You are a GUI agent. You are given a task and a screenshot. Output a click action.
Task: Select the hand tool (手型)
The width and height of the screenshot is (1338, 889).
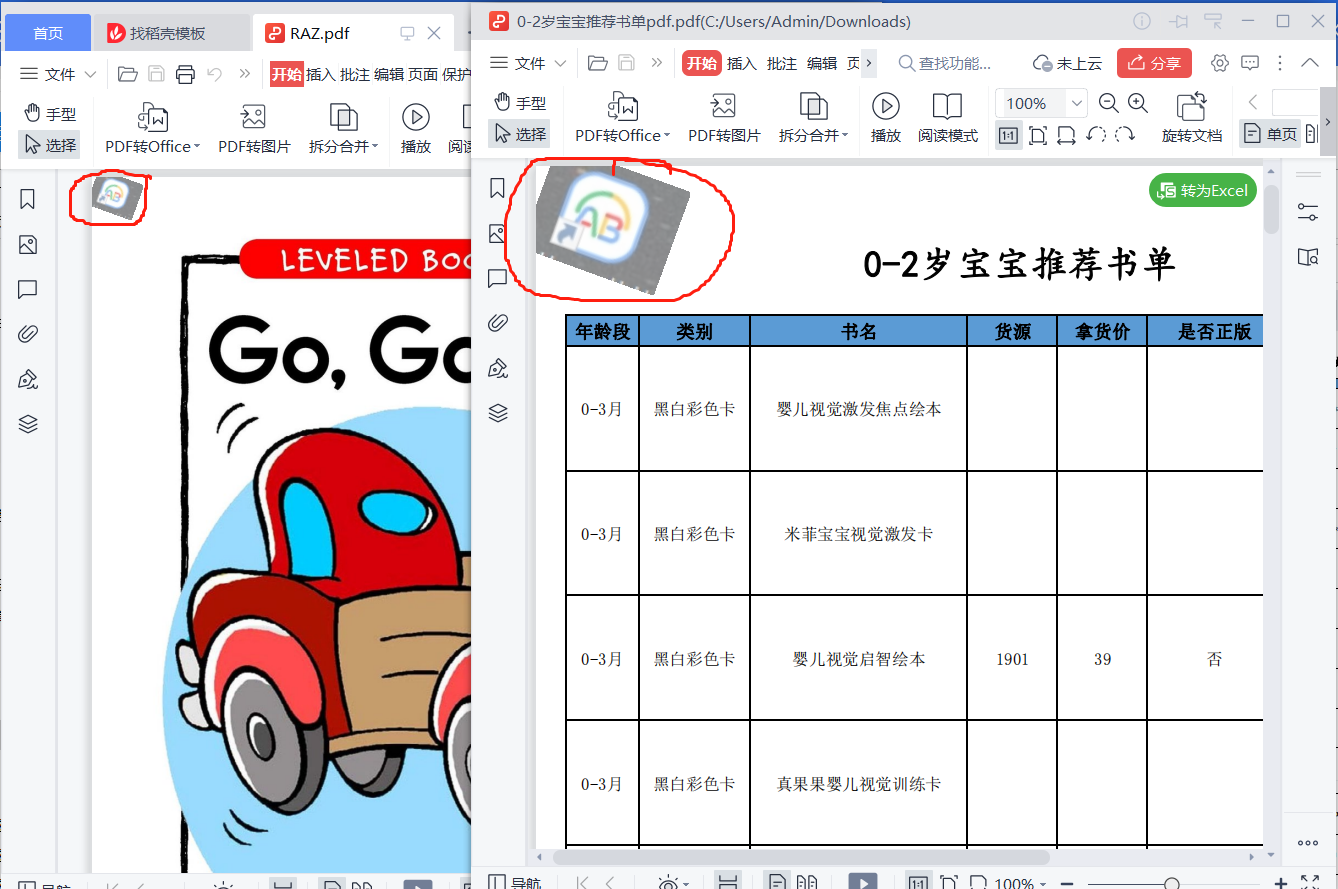click(519, 100)
